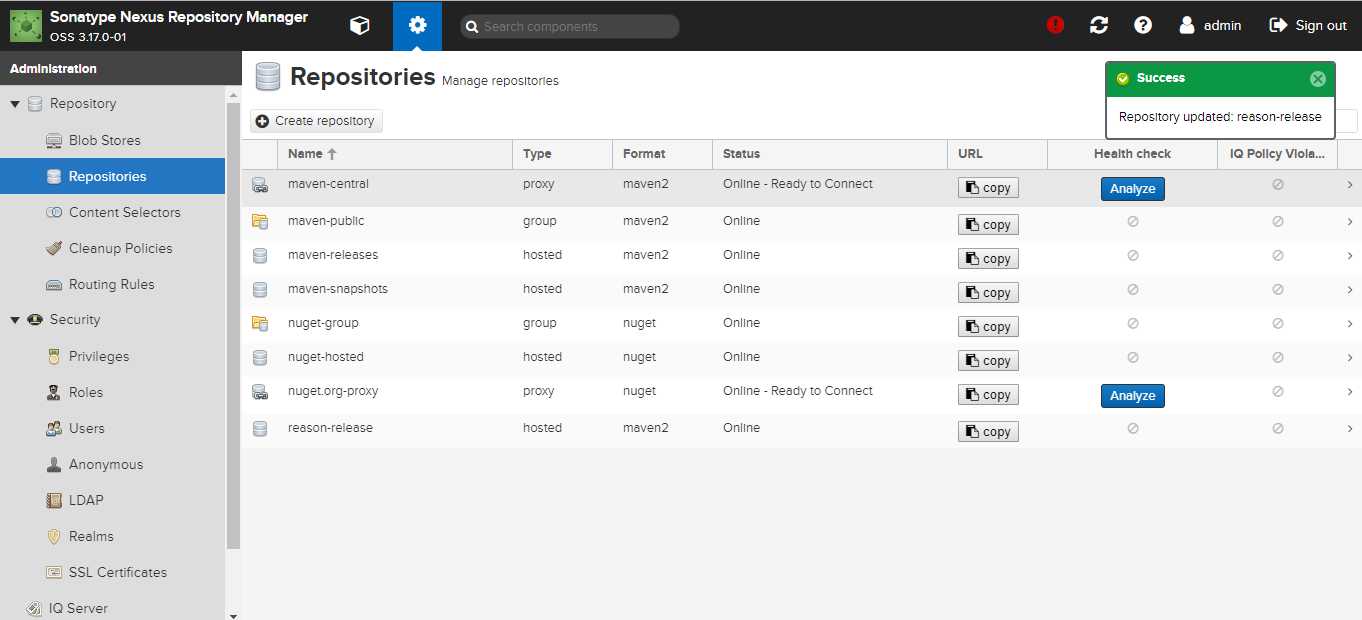
Task: Open nuget-hosted row chevron
Action: point(1349,358)
